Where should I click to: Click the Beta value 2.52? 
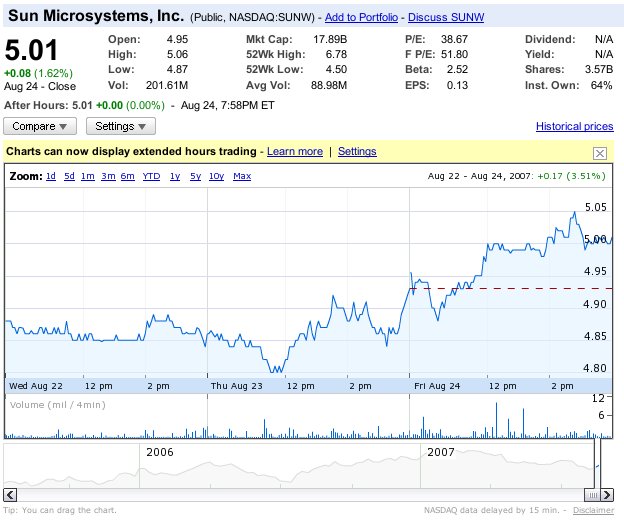(457, 69)
